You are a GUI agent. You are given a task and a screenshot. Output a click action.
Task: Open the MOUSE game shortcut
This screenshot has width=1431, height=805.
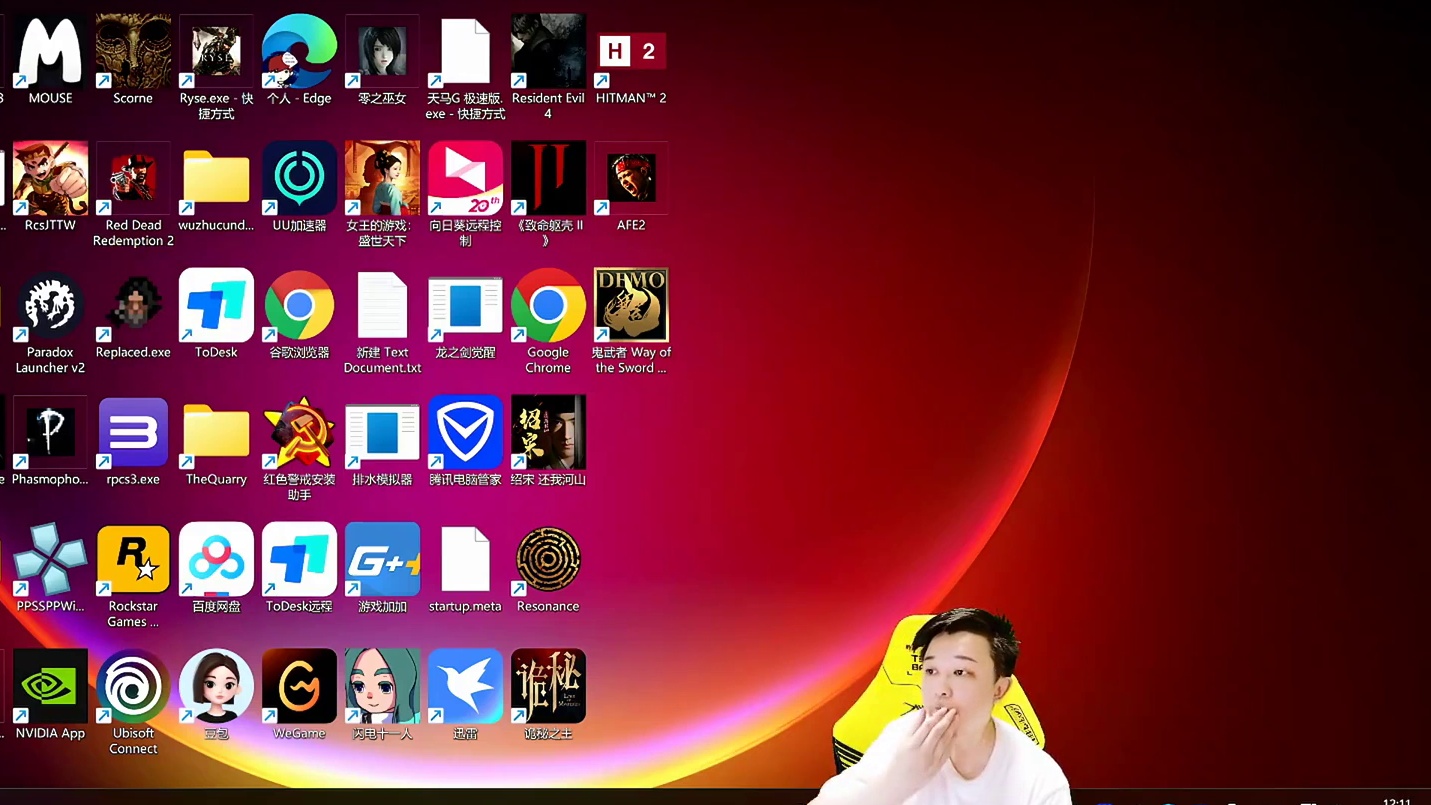point(50,52)
